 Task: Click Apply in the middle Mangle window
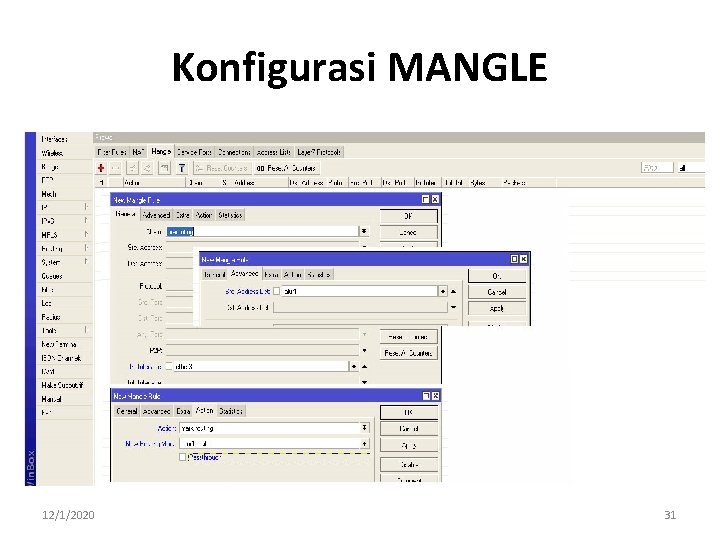[x=497, y=308]
